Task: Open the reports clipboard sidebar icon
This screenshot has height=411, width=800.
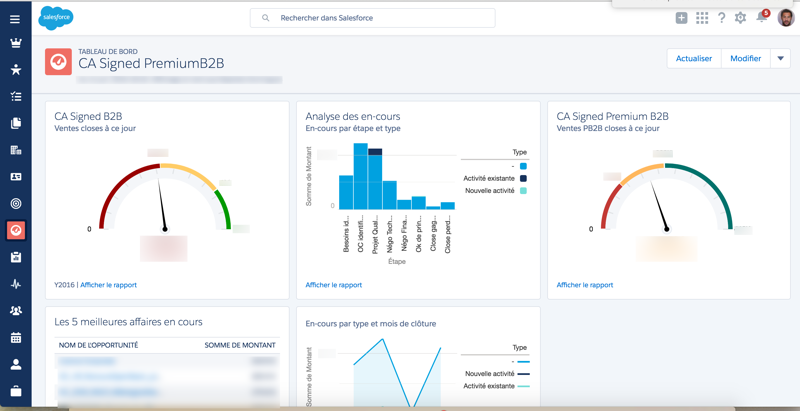Action: (x=16, y=257)
